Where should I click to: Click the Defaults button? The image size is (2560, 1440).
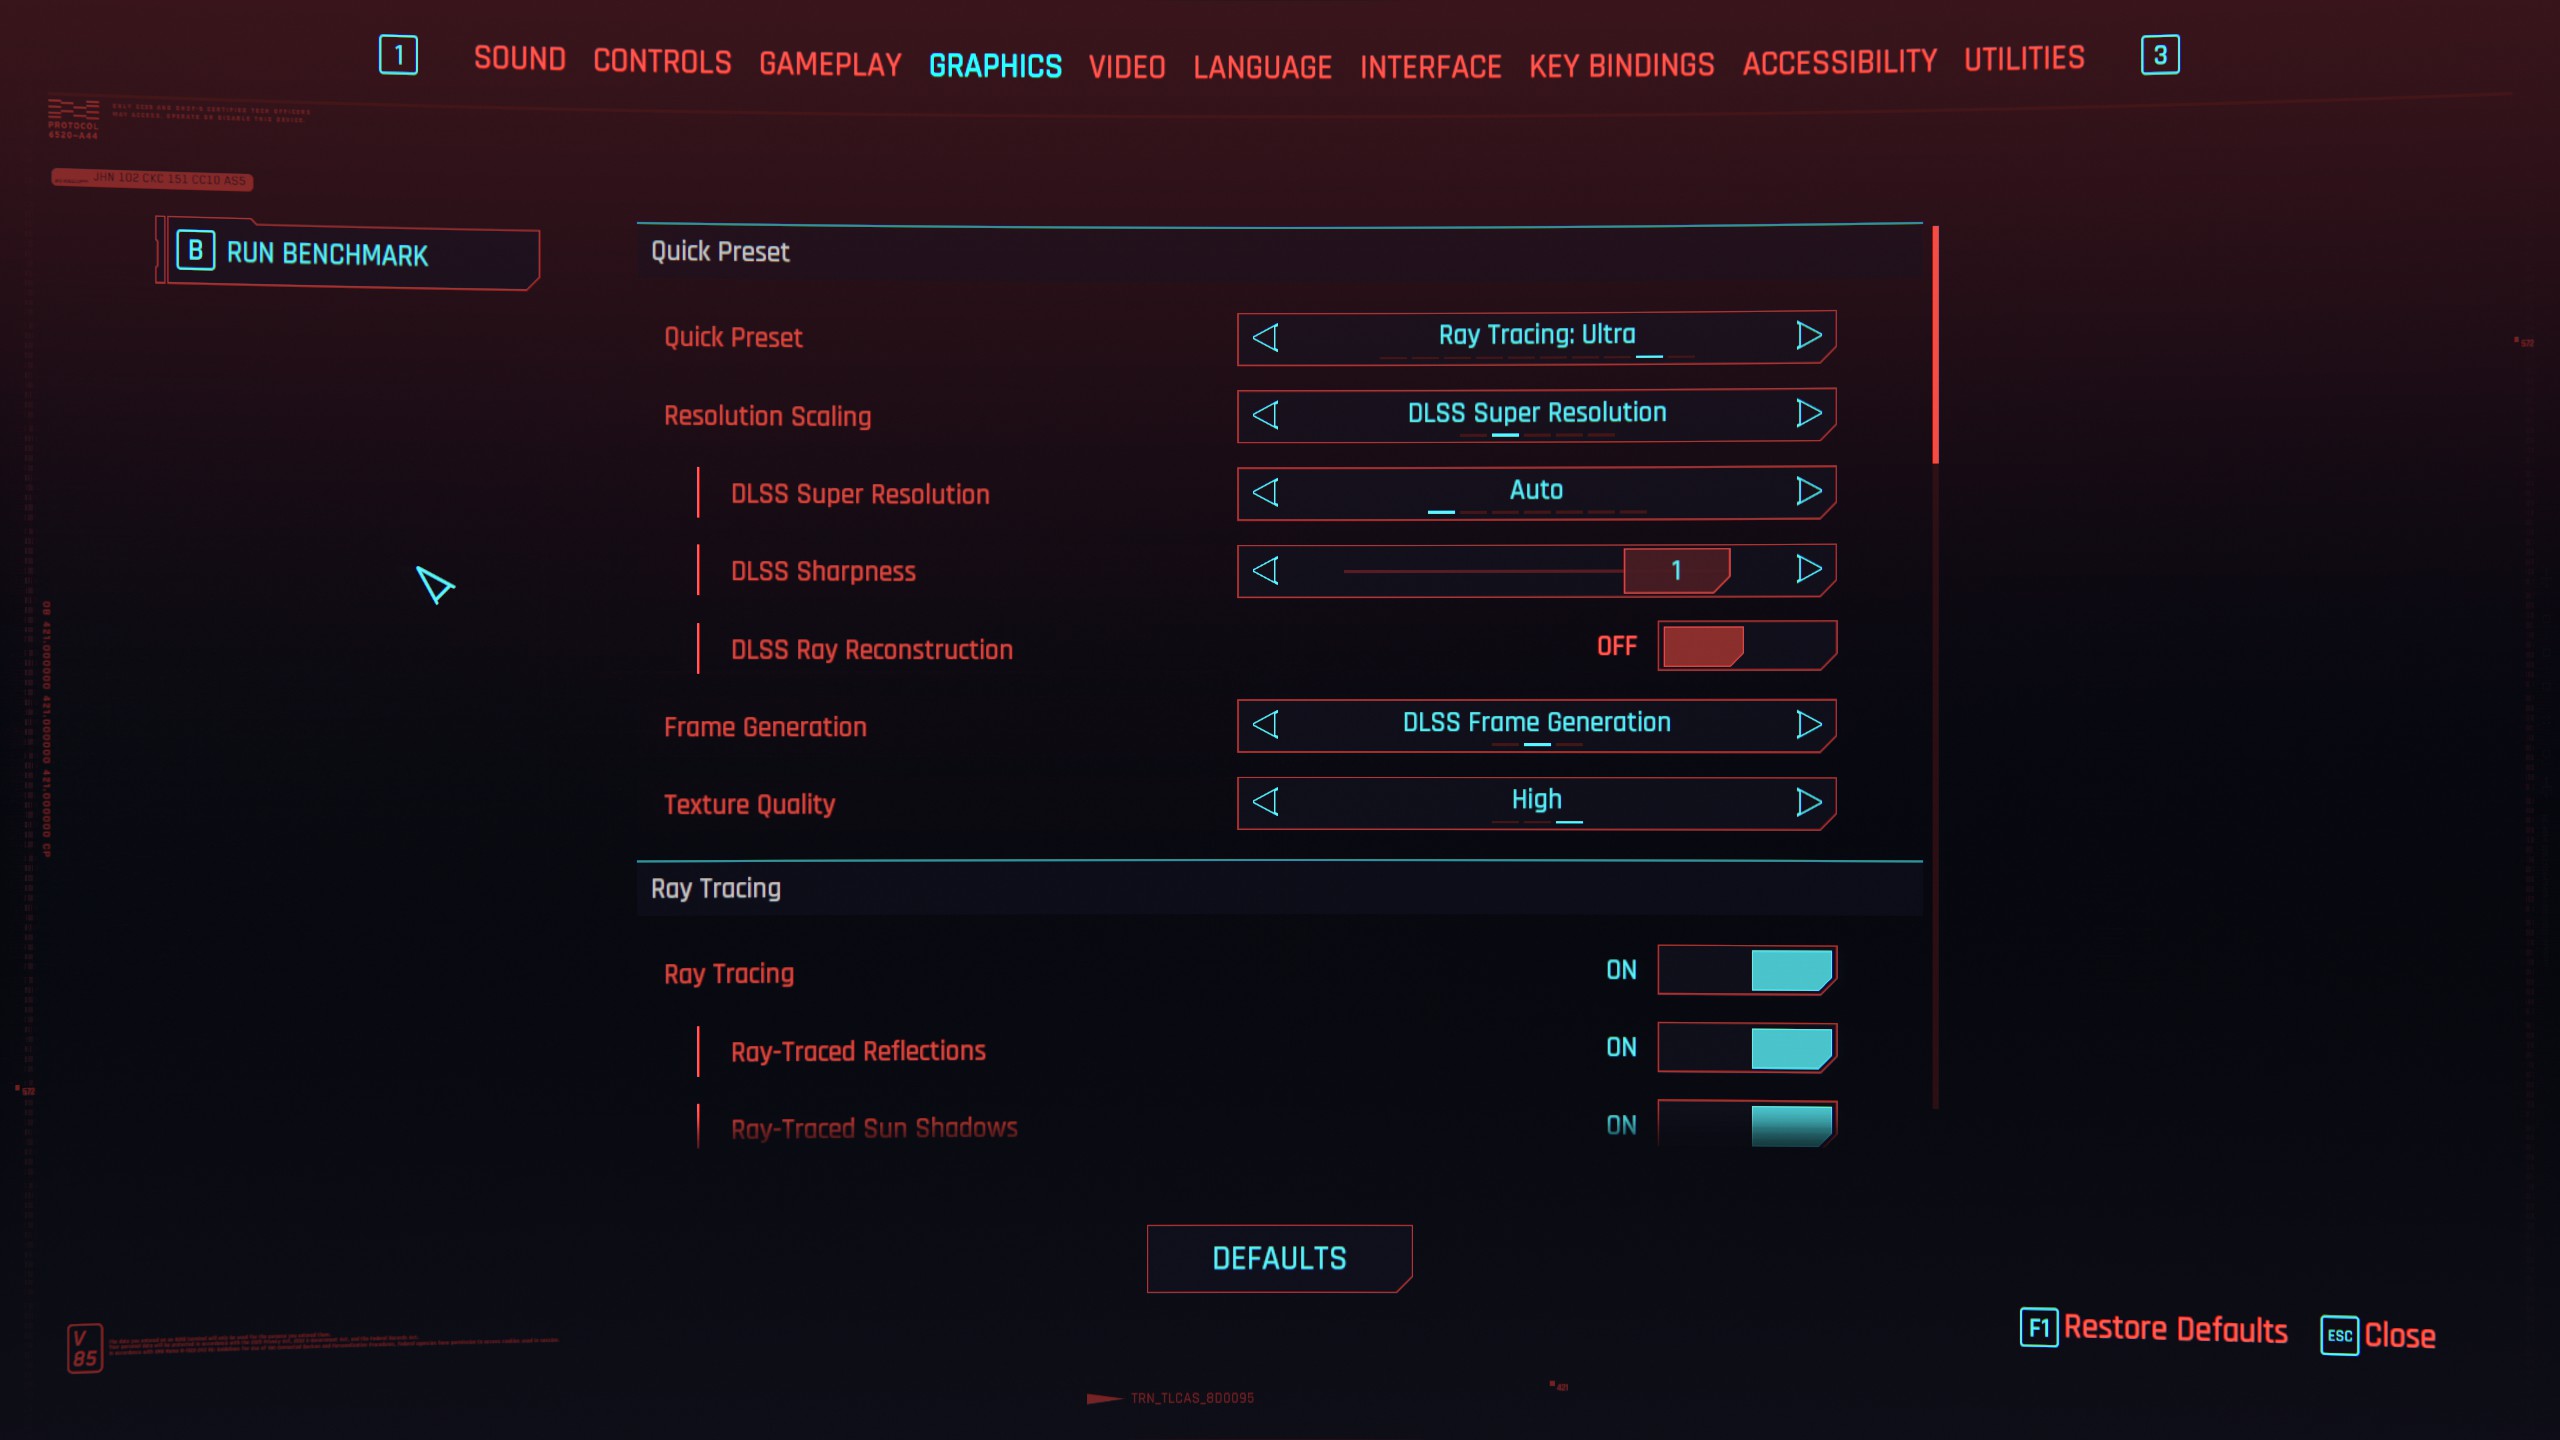pos(1278,1259)
